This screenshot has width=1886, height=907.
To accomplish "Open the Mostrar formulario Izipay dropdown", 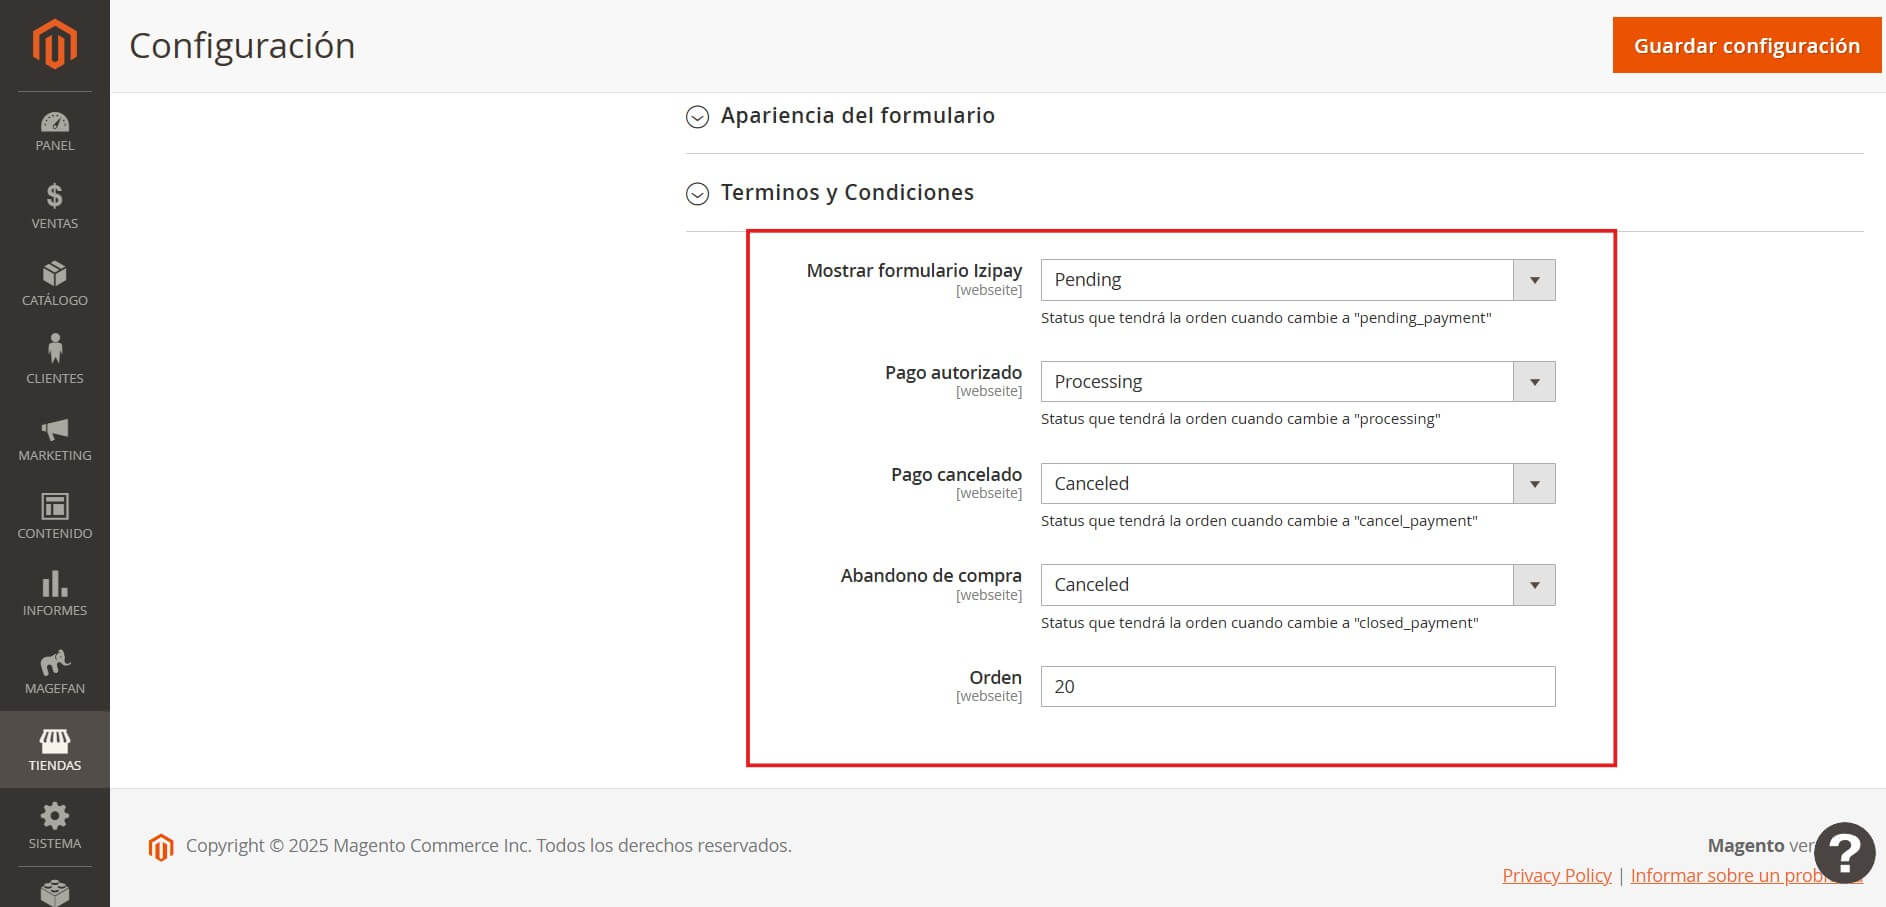I will [x=1297, y=280].
